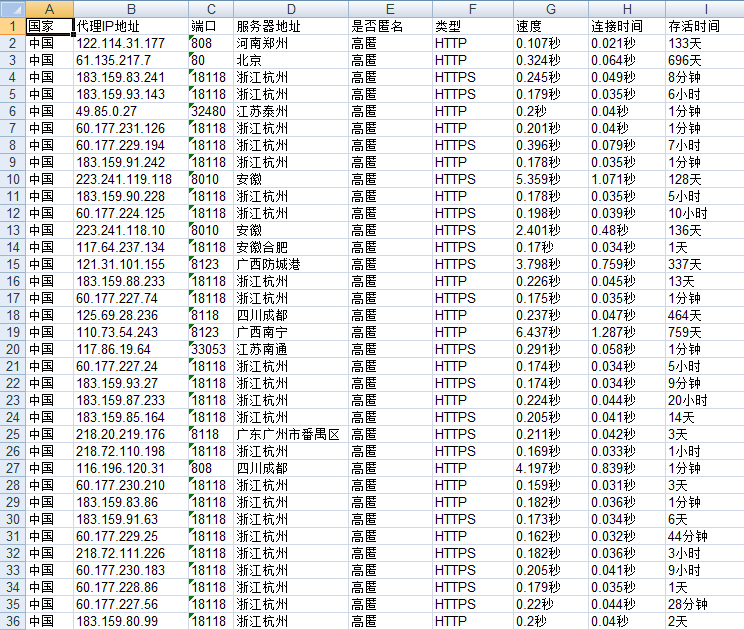This screenshot has height=630, width=744.
Task: Click the cell with IP 116.196.120.31
Action: pyautogui.click(x=130, y=468)
